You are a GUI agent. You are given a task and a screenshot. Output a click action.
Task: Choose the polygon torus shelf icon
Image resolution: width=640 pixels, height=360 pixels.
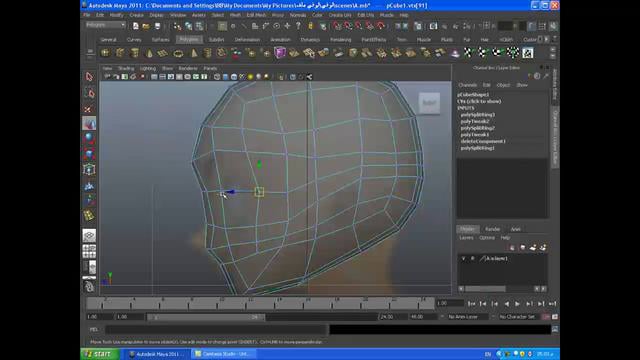(x=178, y=53)
